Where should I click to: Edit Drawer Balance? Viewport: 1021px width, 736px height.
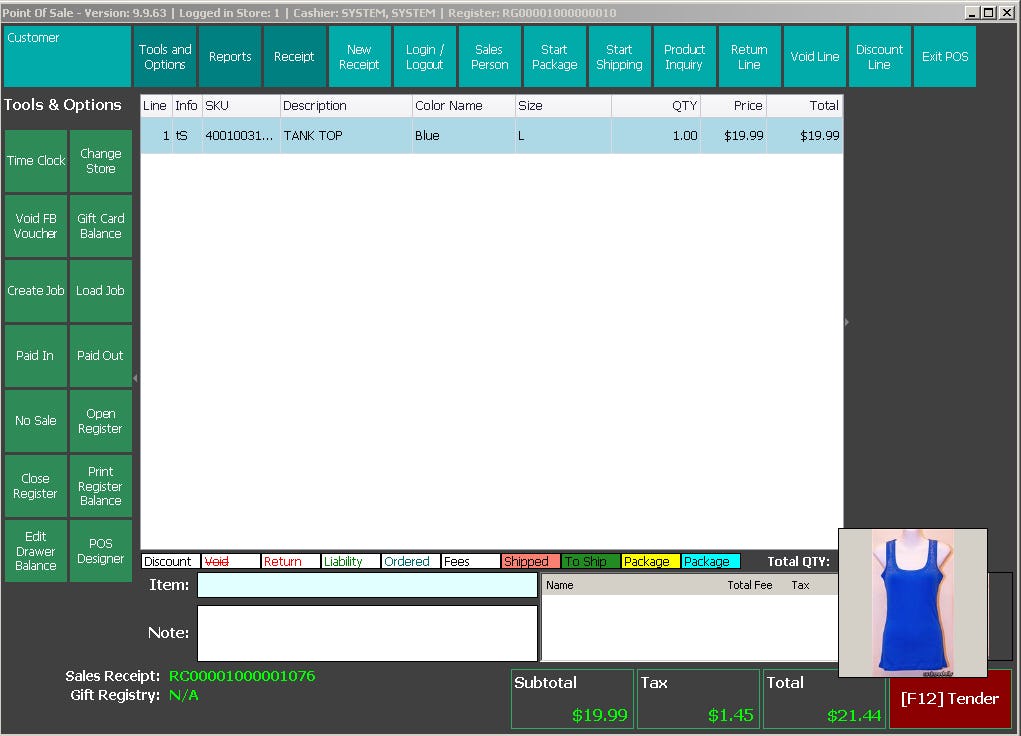pos(36,551)
